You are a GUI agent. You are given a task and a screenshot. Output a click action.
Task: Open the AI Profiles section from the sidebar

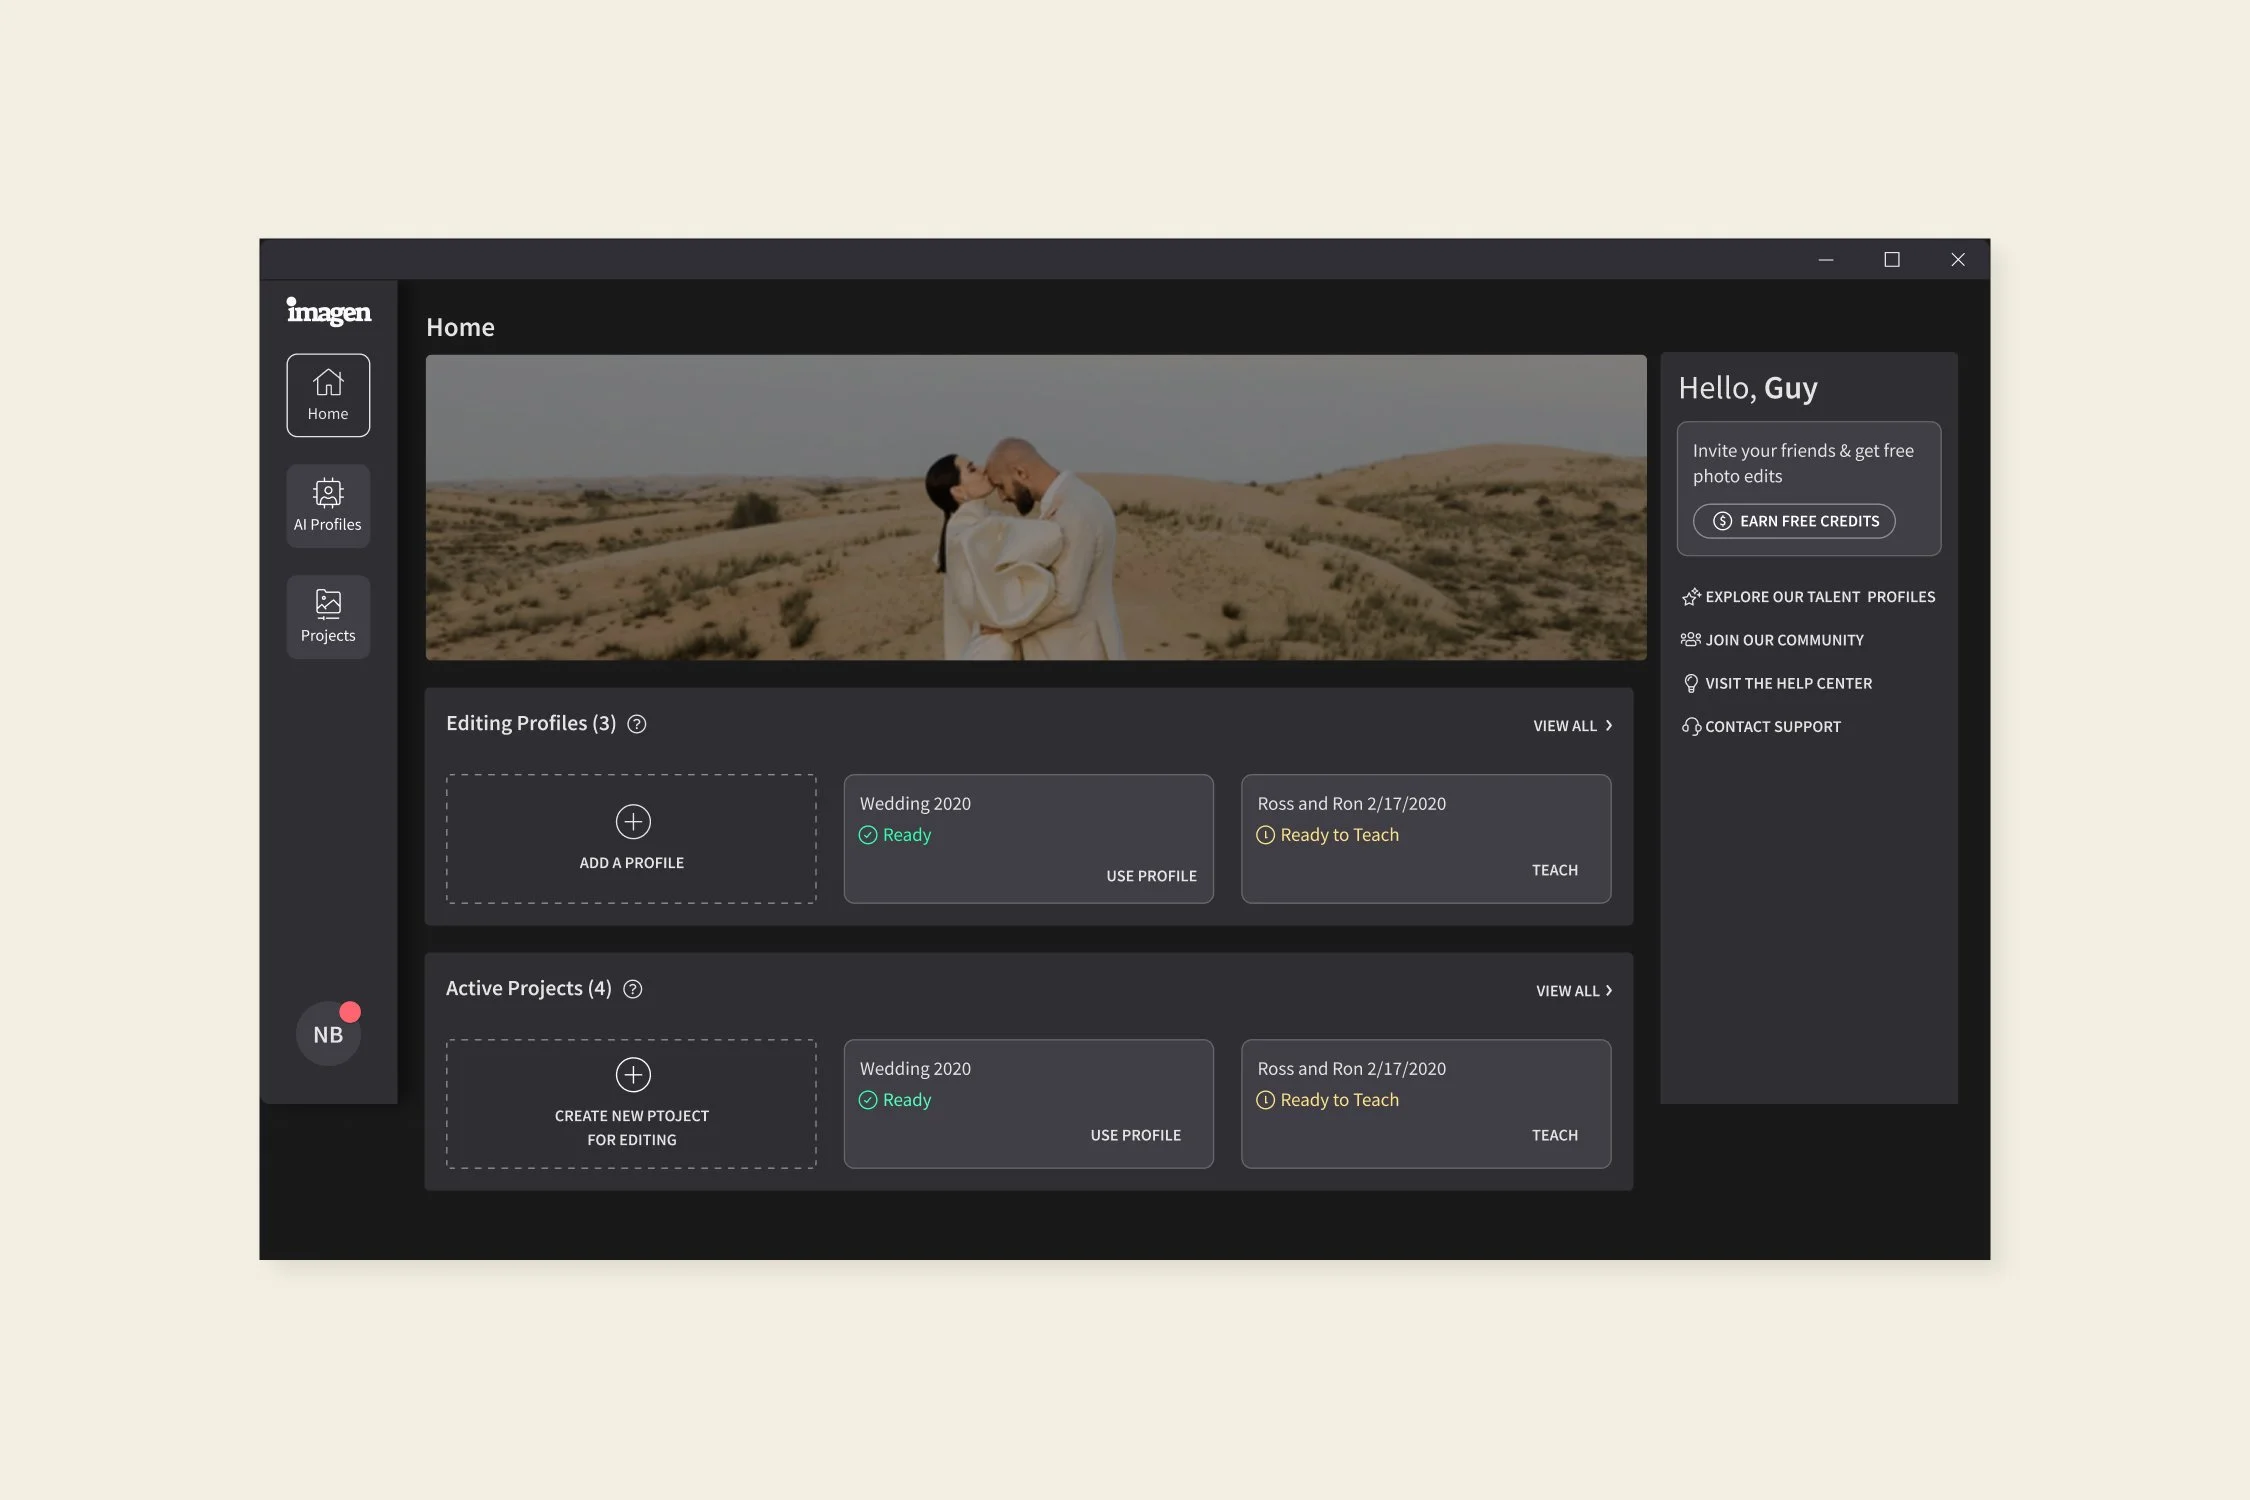click(327, 505)
